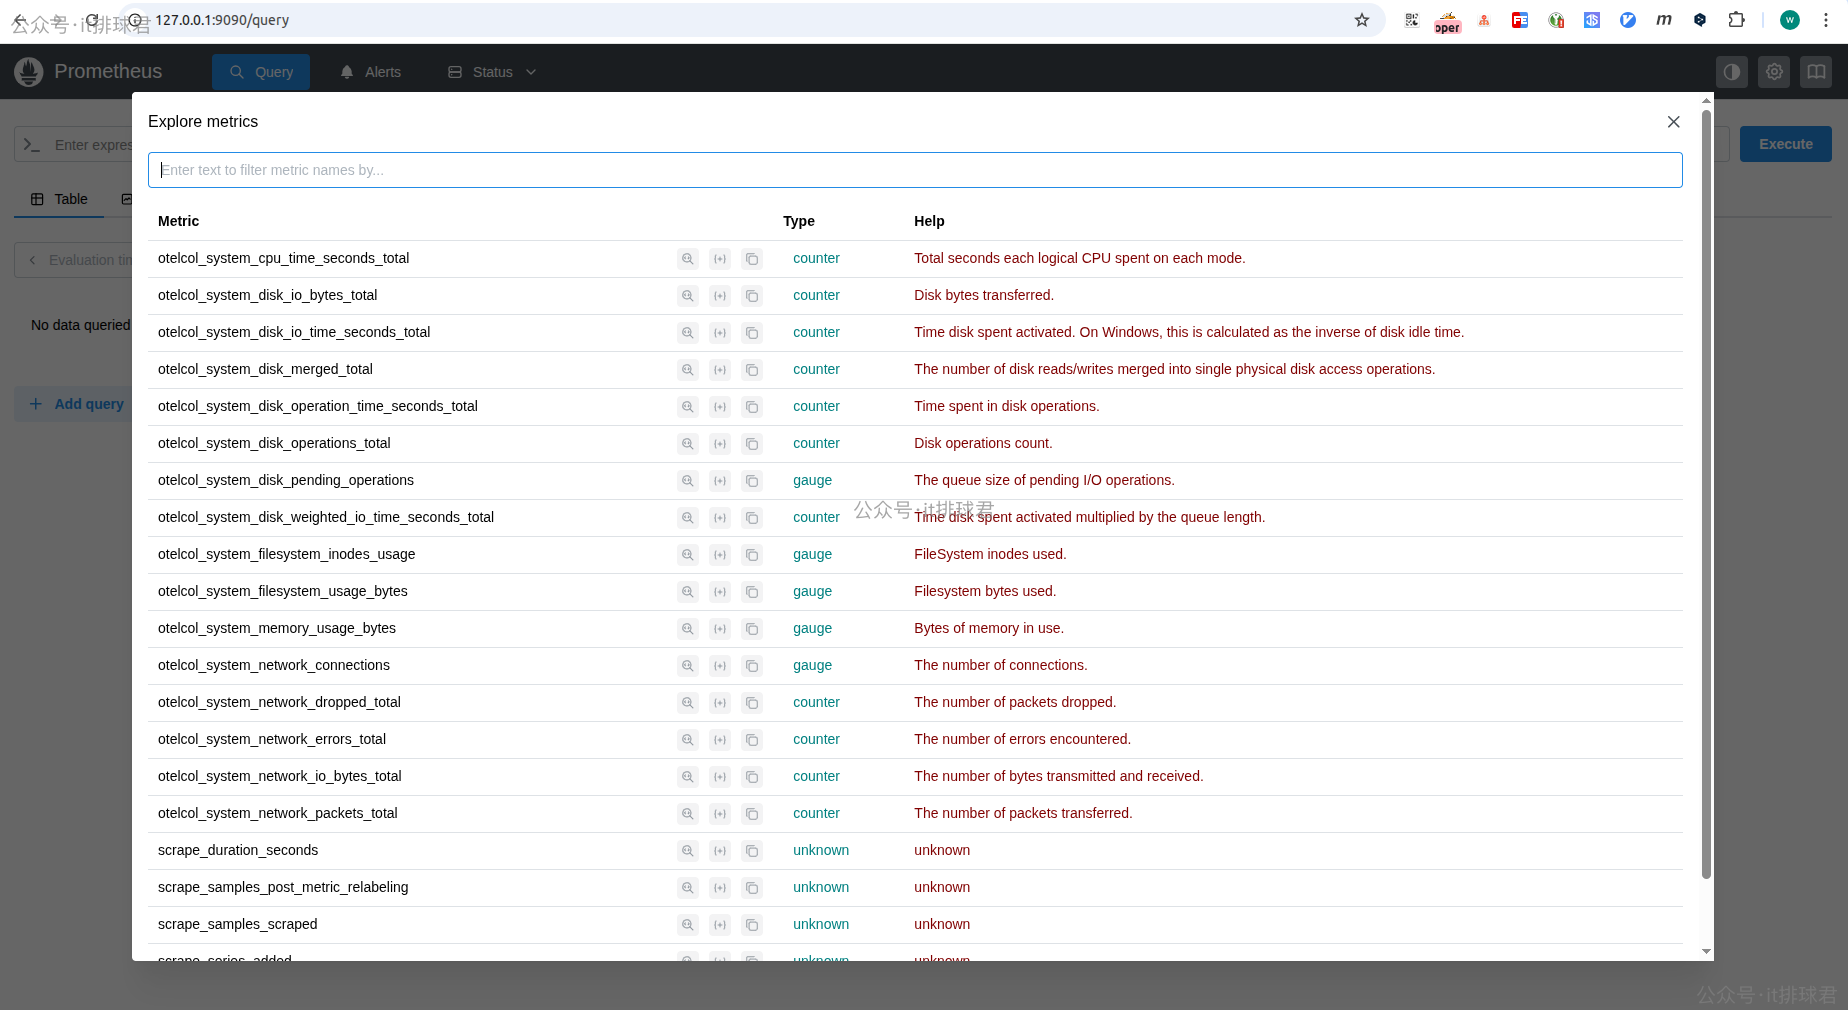
Task: Copy otelcol_system_cpu_time_seconds_total metric name
Action: click(x=752, y=259)
